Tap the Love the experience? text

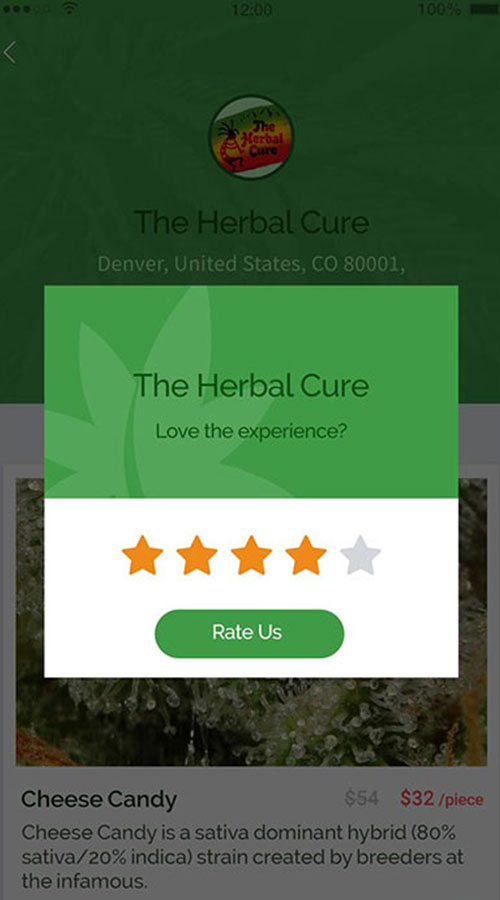point(251,431)
